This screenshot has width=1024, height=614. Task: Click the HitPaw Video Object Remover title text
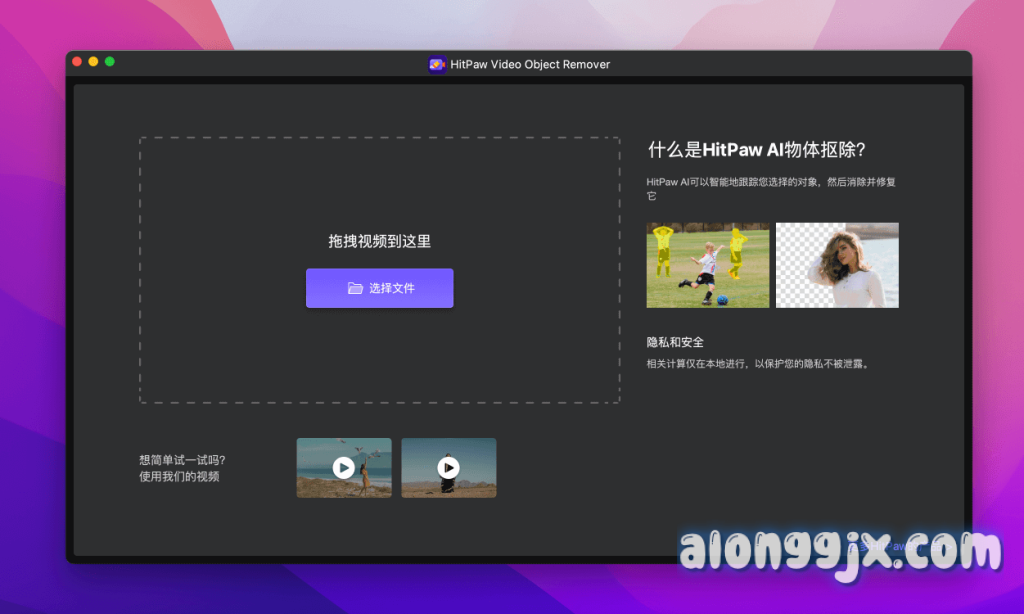(x=530, y=64)
